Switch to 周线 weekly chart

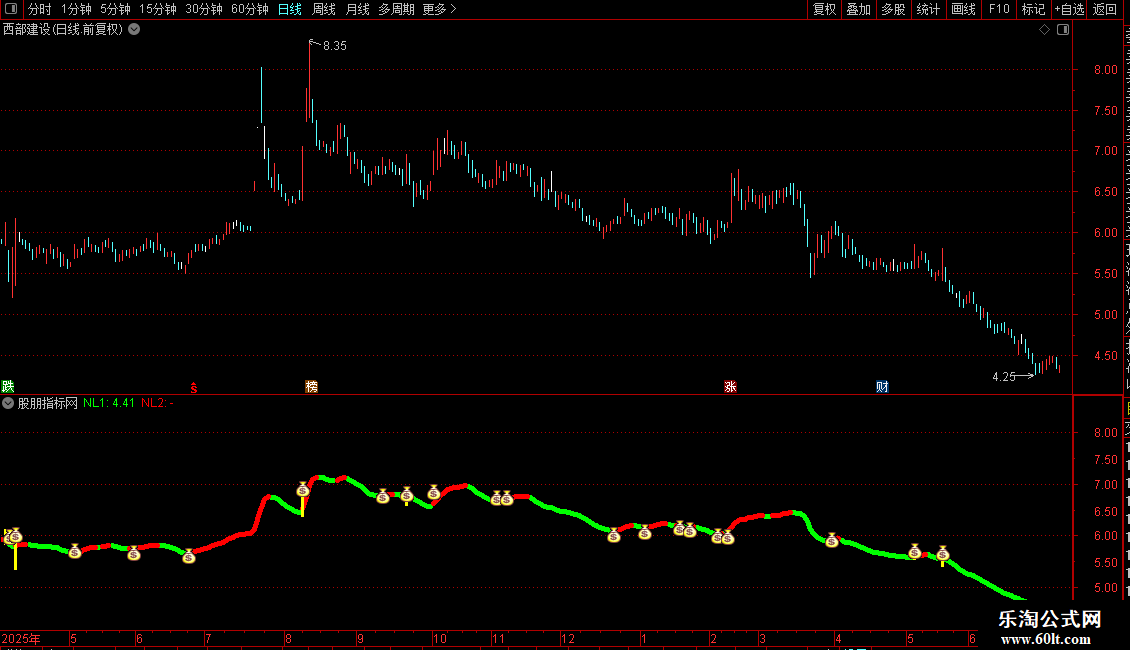pyautogui.click(x=324, y=9)
